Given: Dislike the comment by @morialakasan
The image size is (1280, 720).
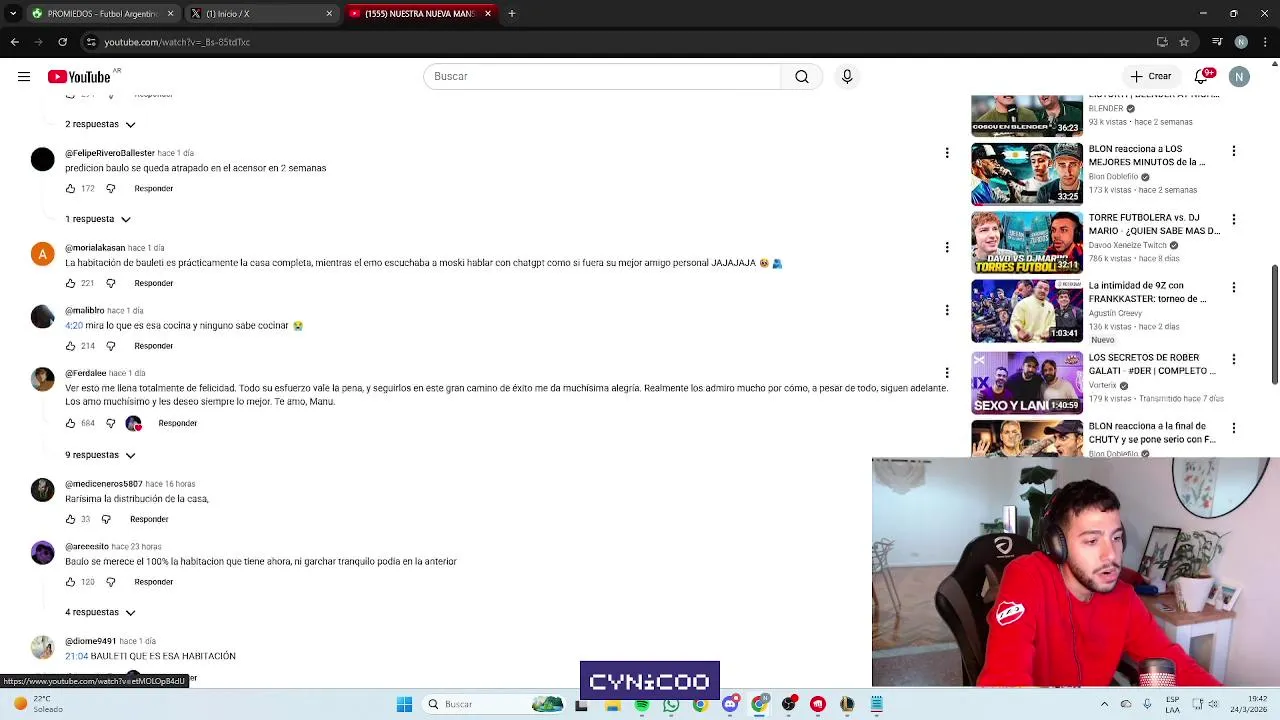Looking at the screenshot, I should point(111,283).
